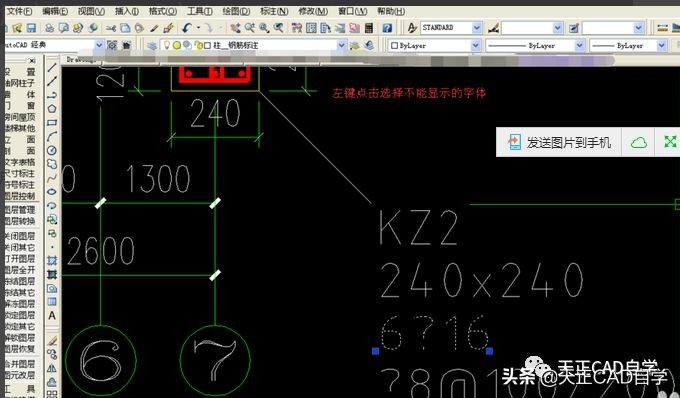680x398 pixels.
Task: Click 合并图层 in the side menu
Action: coord(20,364)
